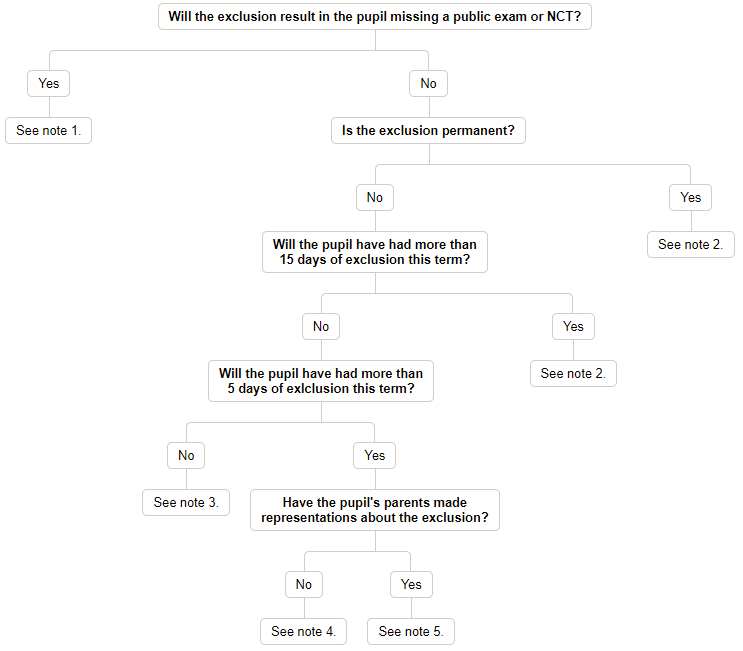Image resolution: width=743 pixels, height=651 pixels.
Task: Click the 'Is the exclusion permanent?' box
Action: click(428, 130)
